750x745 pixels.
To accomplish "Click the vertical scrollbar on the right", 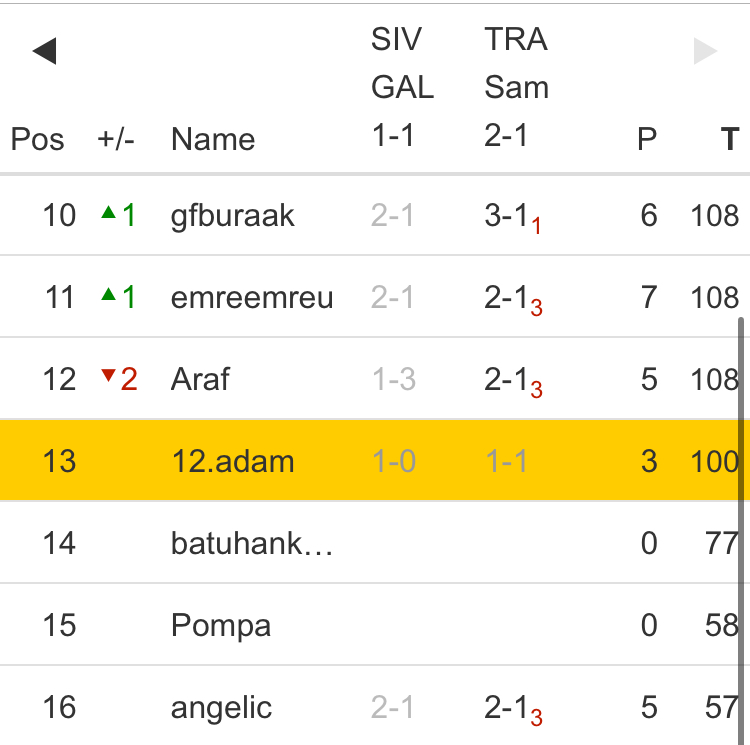I will pos(741,500).
